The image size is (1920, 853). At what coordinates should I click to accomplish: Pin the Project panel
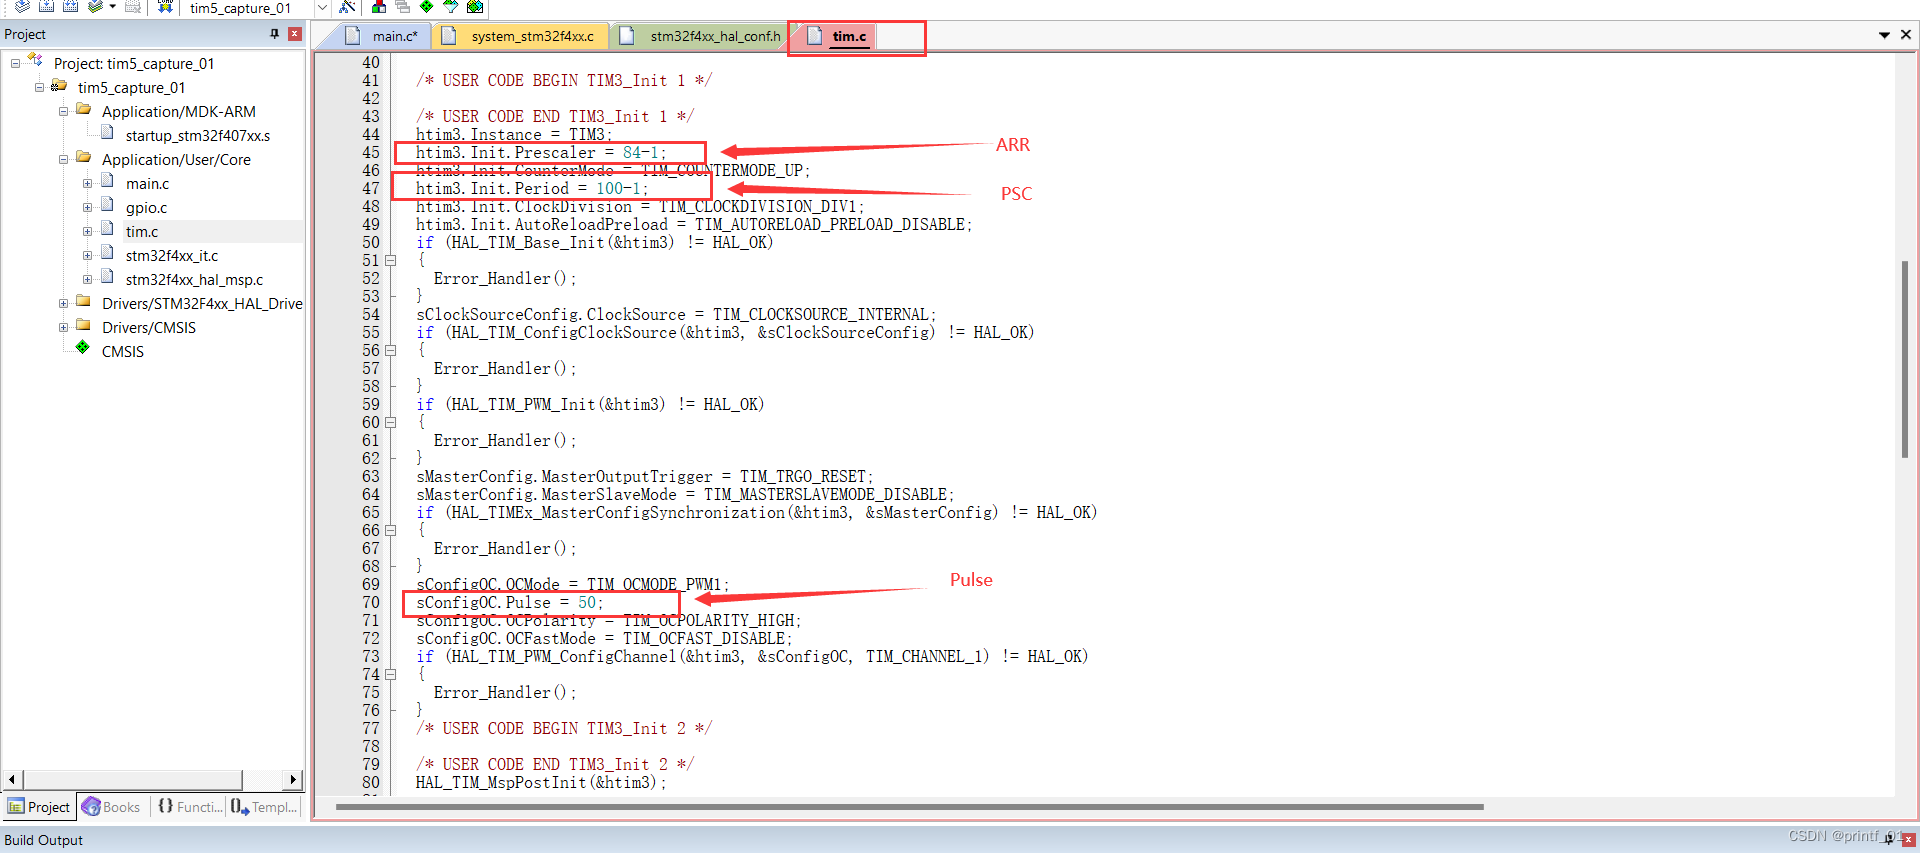(x=275, y=34)
